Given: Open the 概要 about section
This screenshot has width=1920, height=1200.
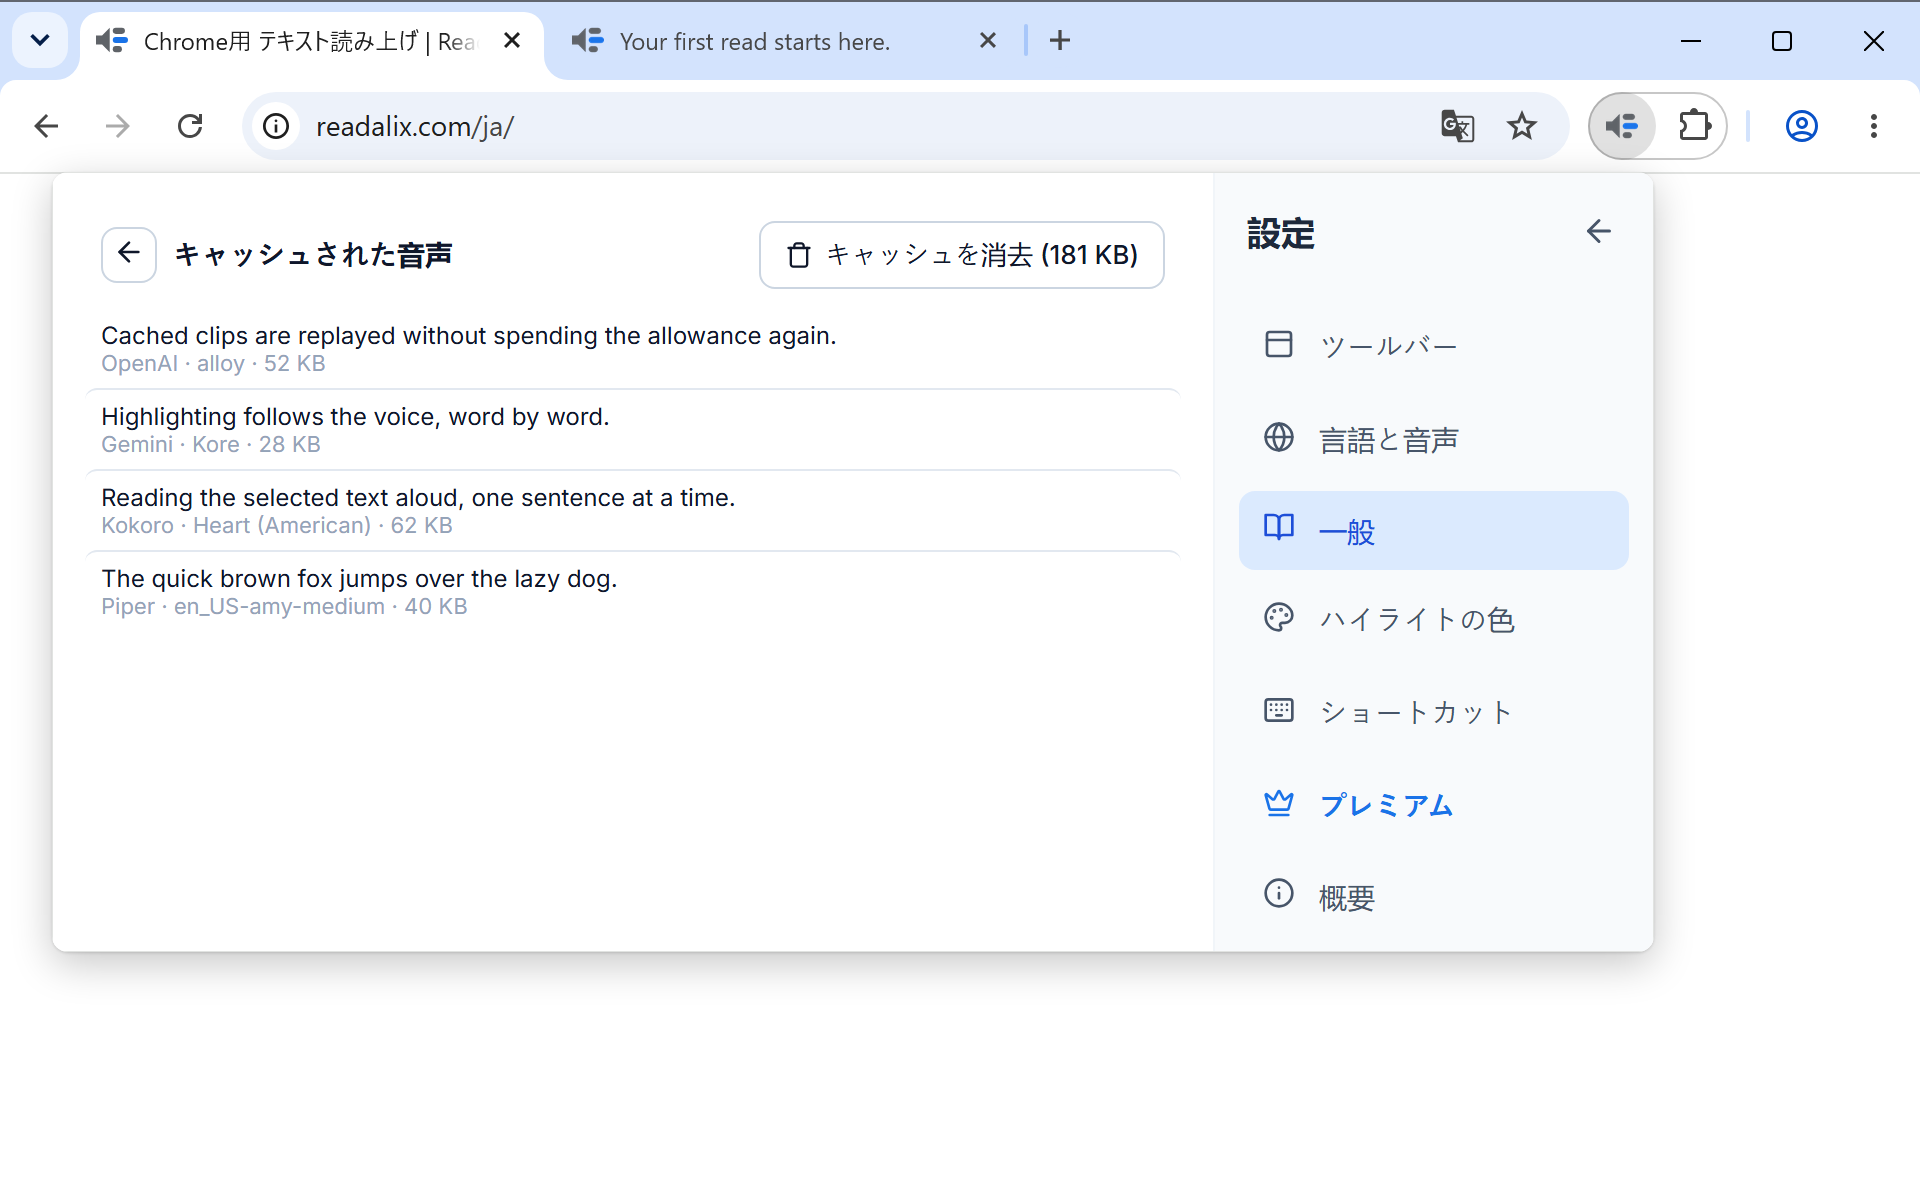Looking at the screenshot, I should point(1433,896).
